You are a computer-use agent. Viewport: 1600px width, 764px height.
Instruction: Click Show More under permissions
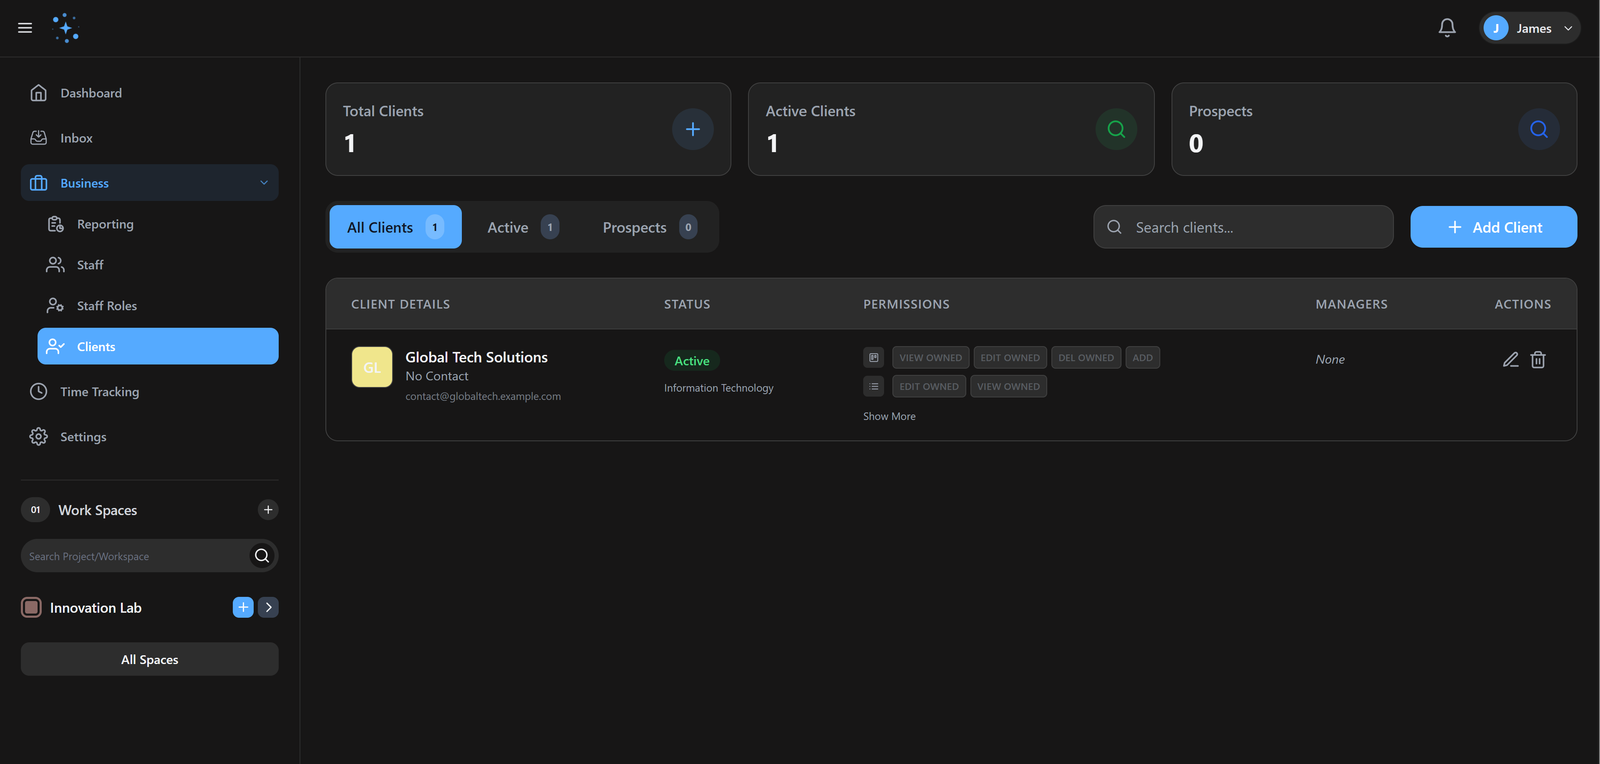889,416
